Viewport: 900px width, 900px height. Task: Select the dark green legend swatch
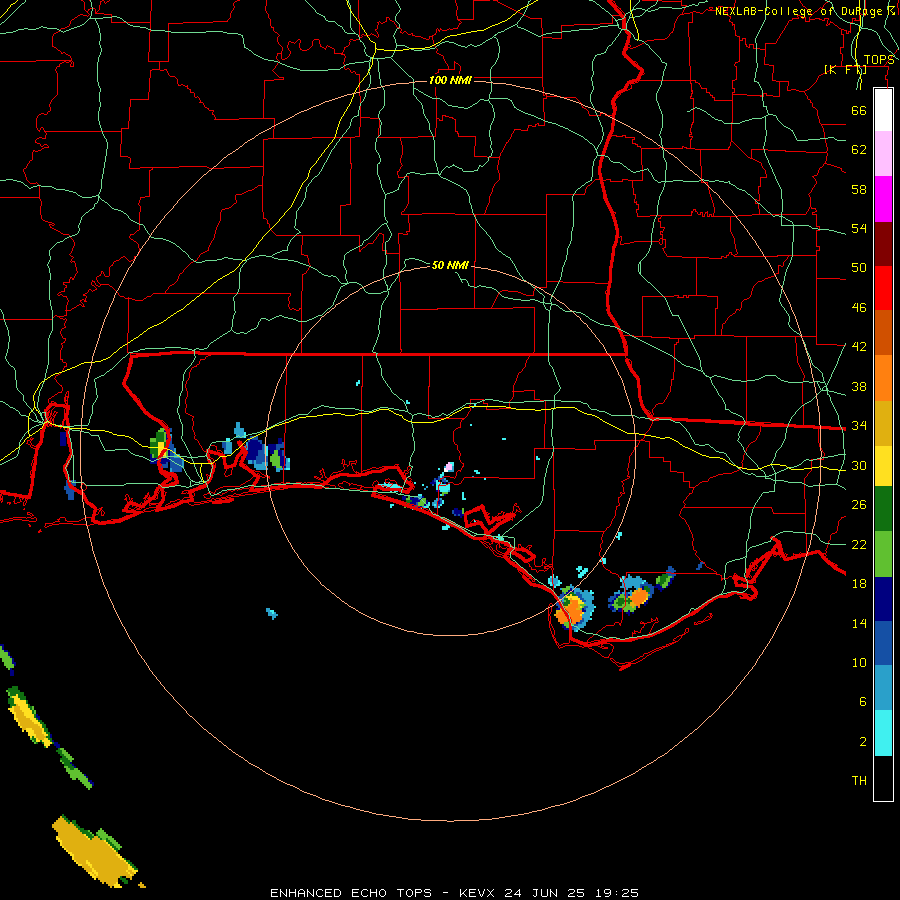point(883,509)
